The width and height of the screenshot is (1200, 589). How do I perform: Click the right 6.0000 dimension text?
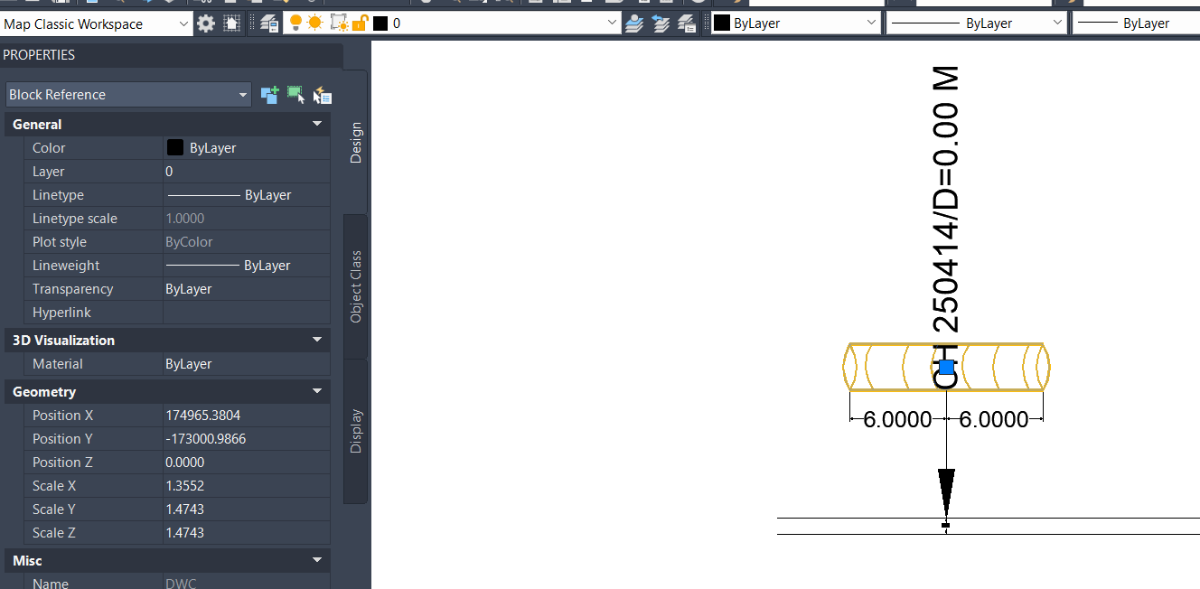click(993, 420)
